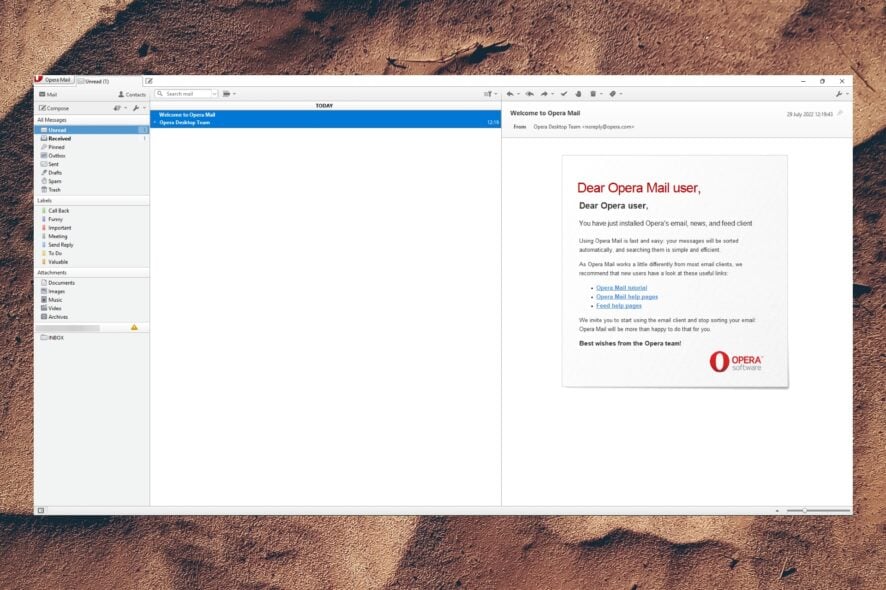Open the Outbox view
This screenshot has width=886, height=590.
pyautogui.click(x=92, y=155)
